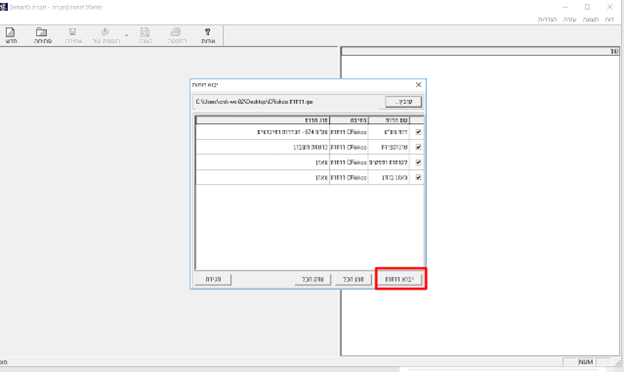
Task: Minimize the main application window
Action: [x=565, y=7]
